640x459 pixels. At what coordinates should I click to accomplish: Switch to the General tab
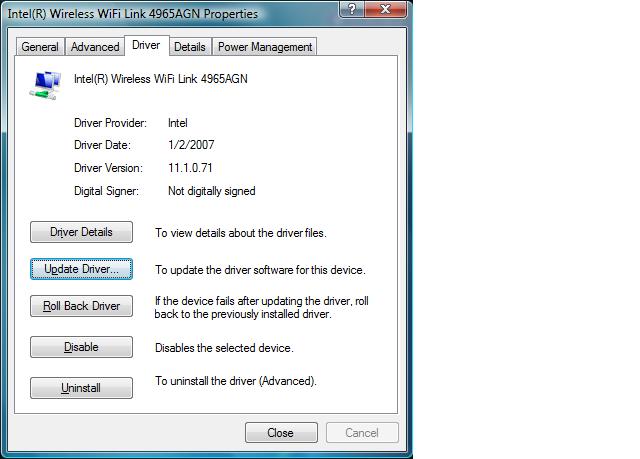[40, 47]
